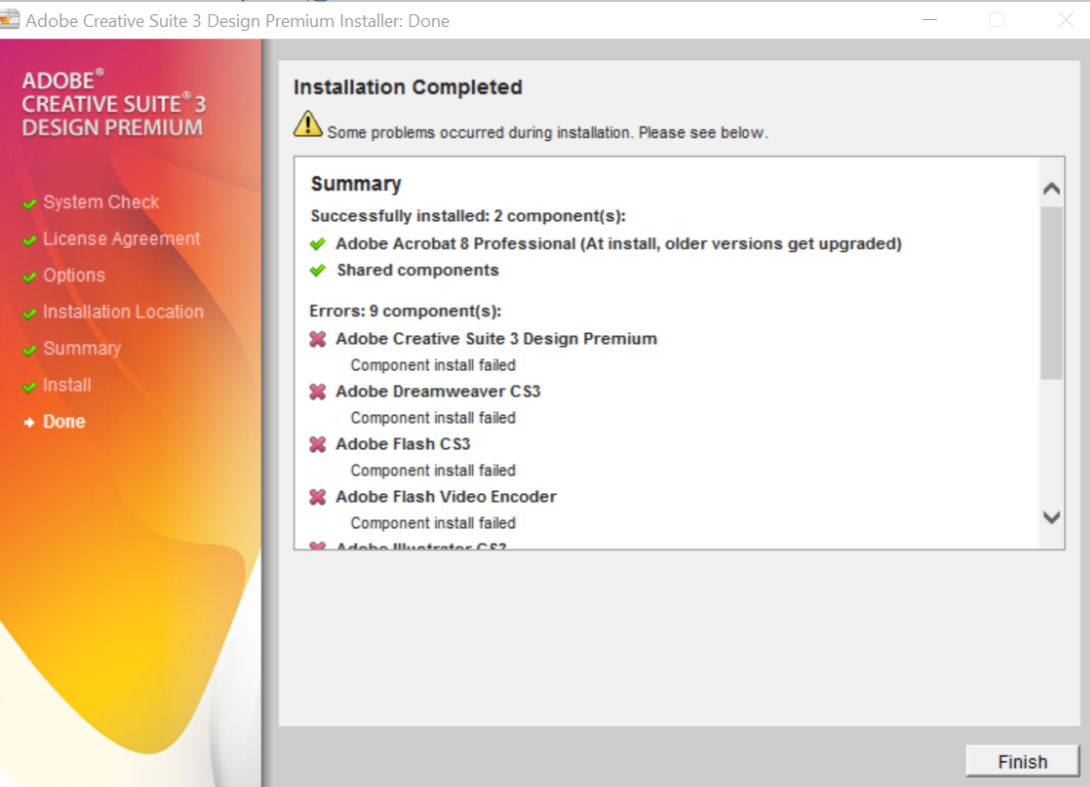Click 'Component install failed' under Creative Suite 3
The height and width of the screenshot is (787, 1090).
point(433,366)
